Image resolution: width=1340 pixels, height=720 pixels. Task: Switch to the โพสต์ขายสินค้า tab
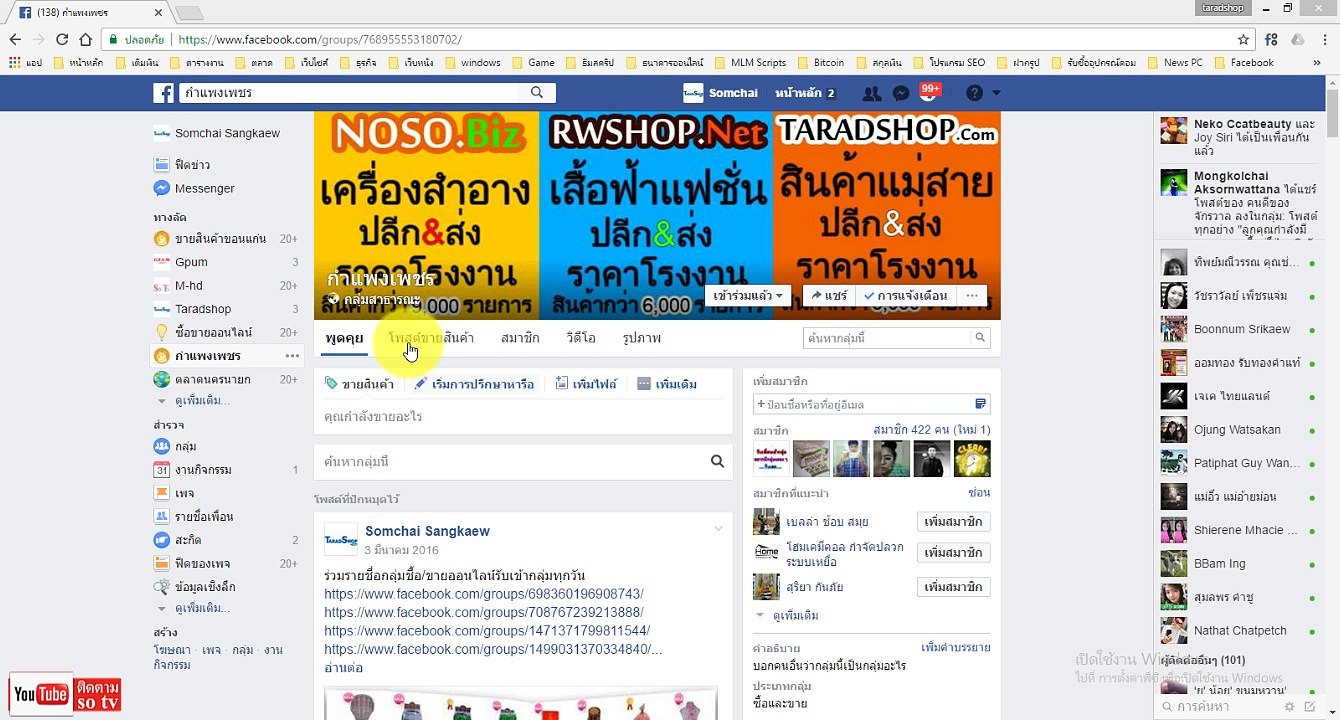[431, 338]
